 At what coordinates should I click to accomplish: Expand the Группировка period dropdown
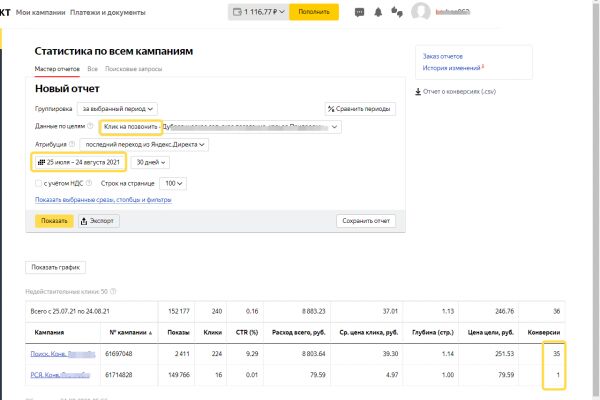pyautogui.click(x=117, y=109)
